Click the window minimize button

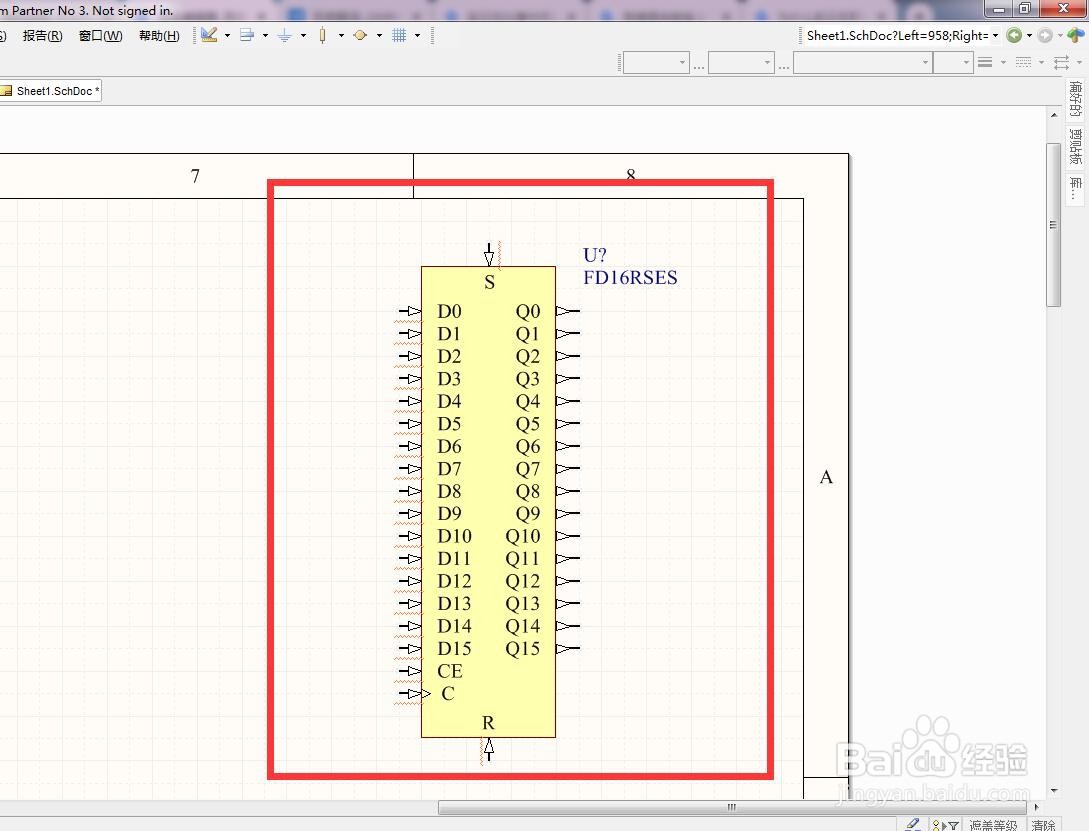(x=999, y=8)
